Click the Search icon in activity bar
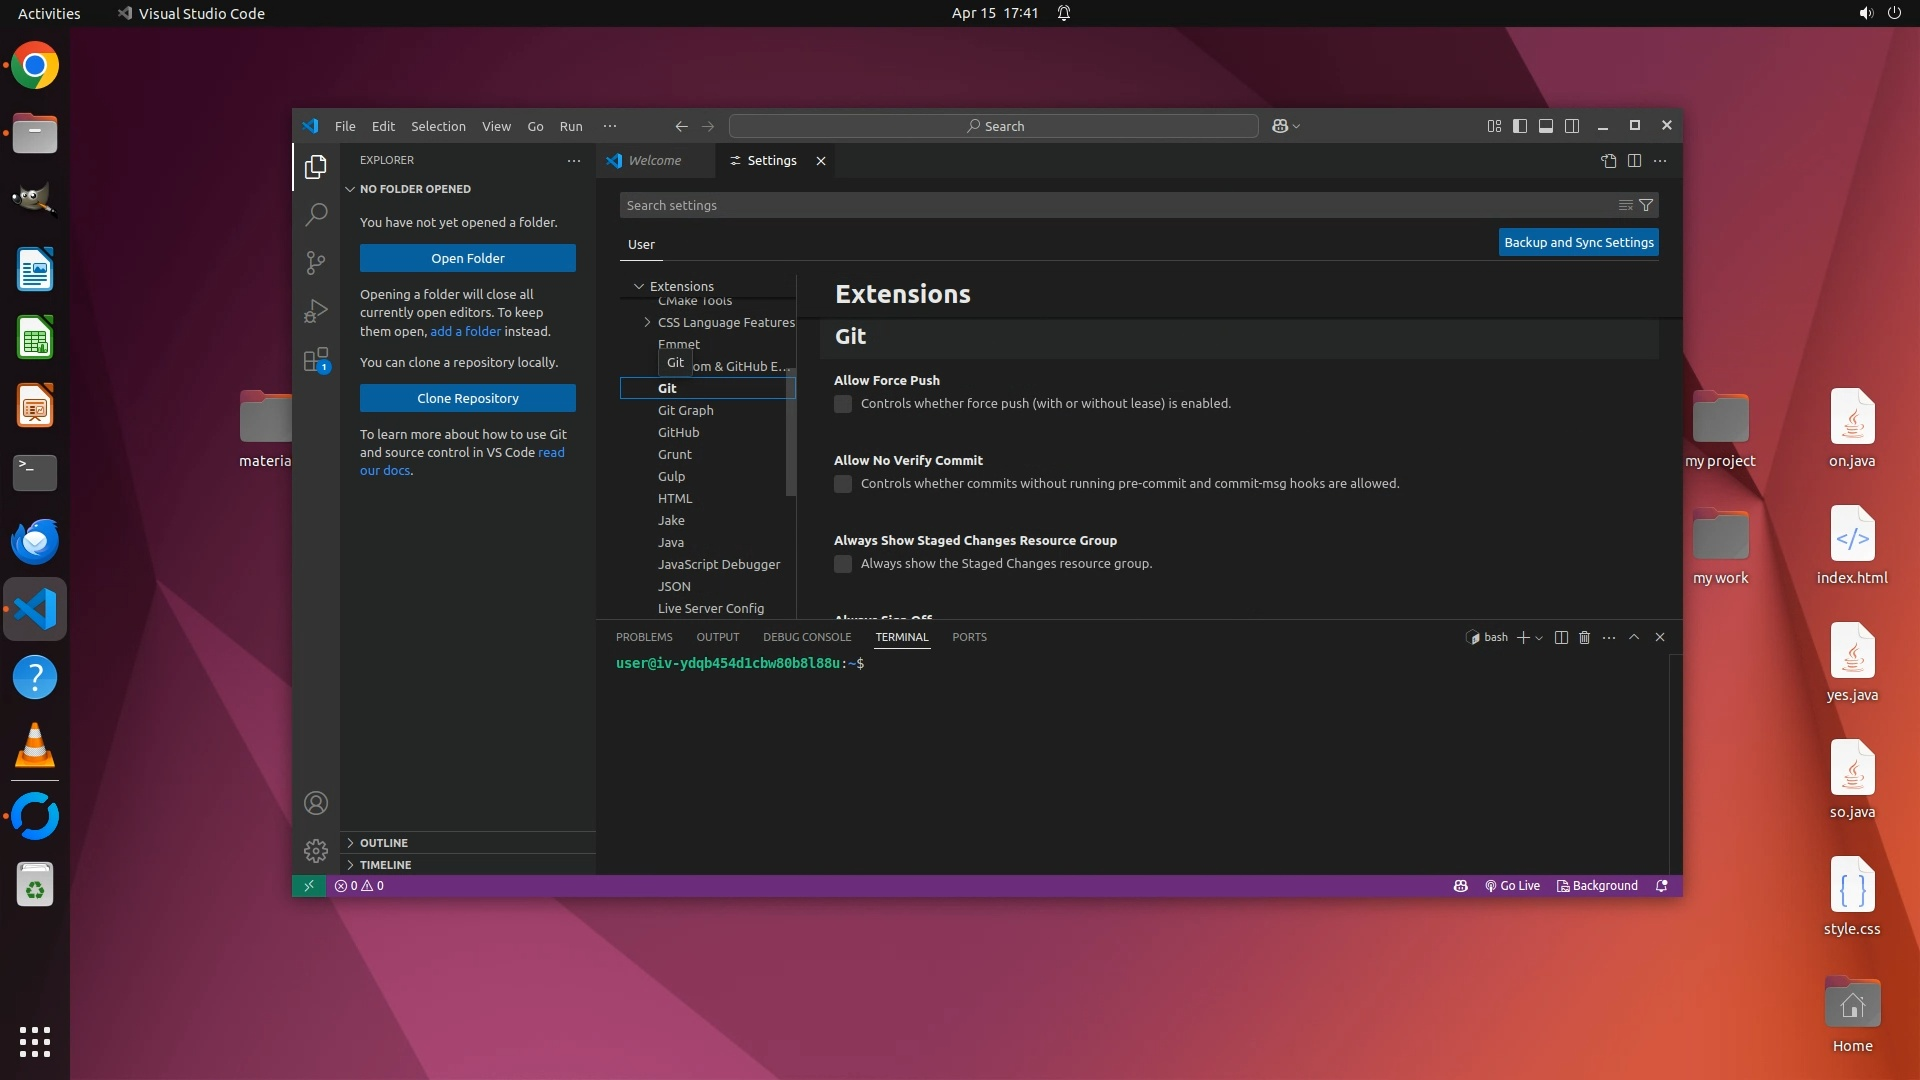 316,214
